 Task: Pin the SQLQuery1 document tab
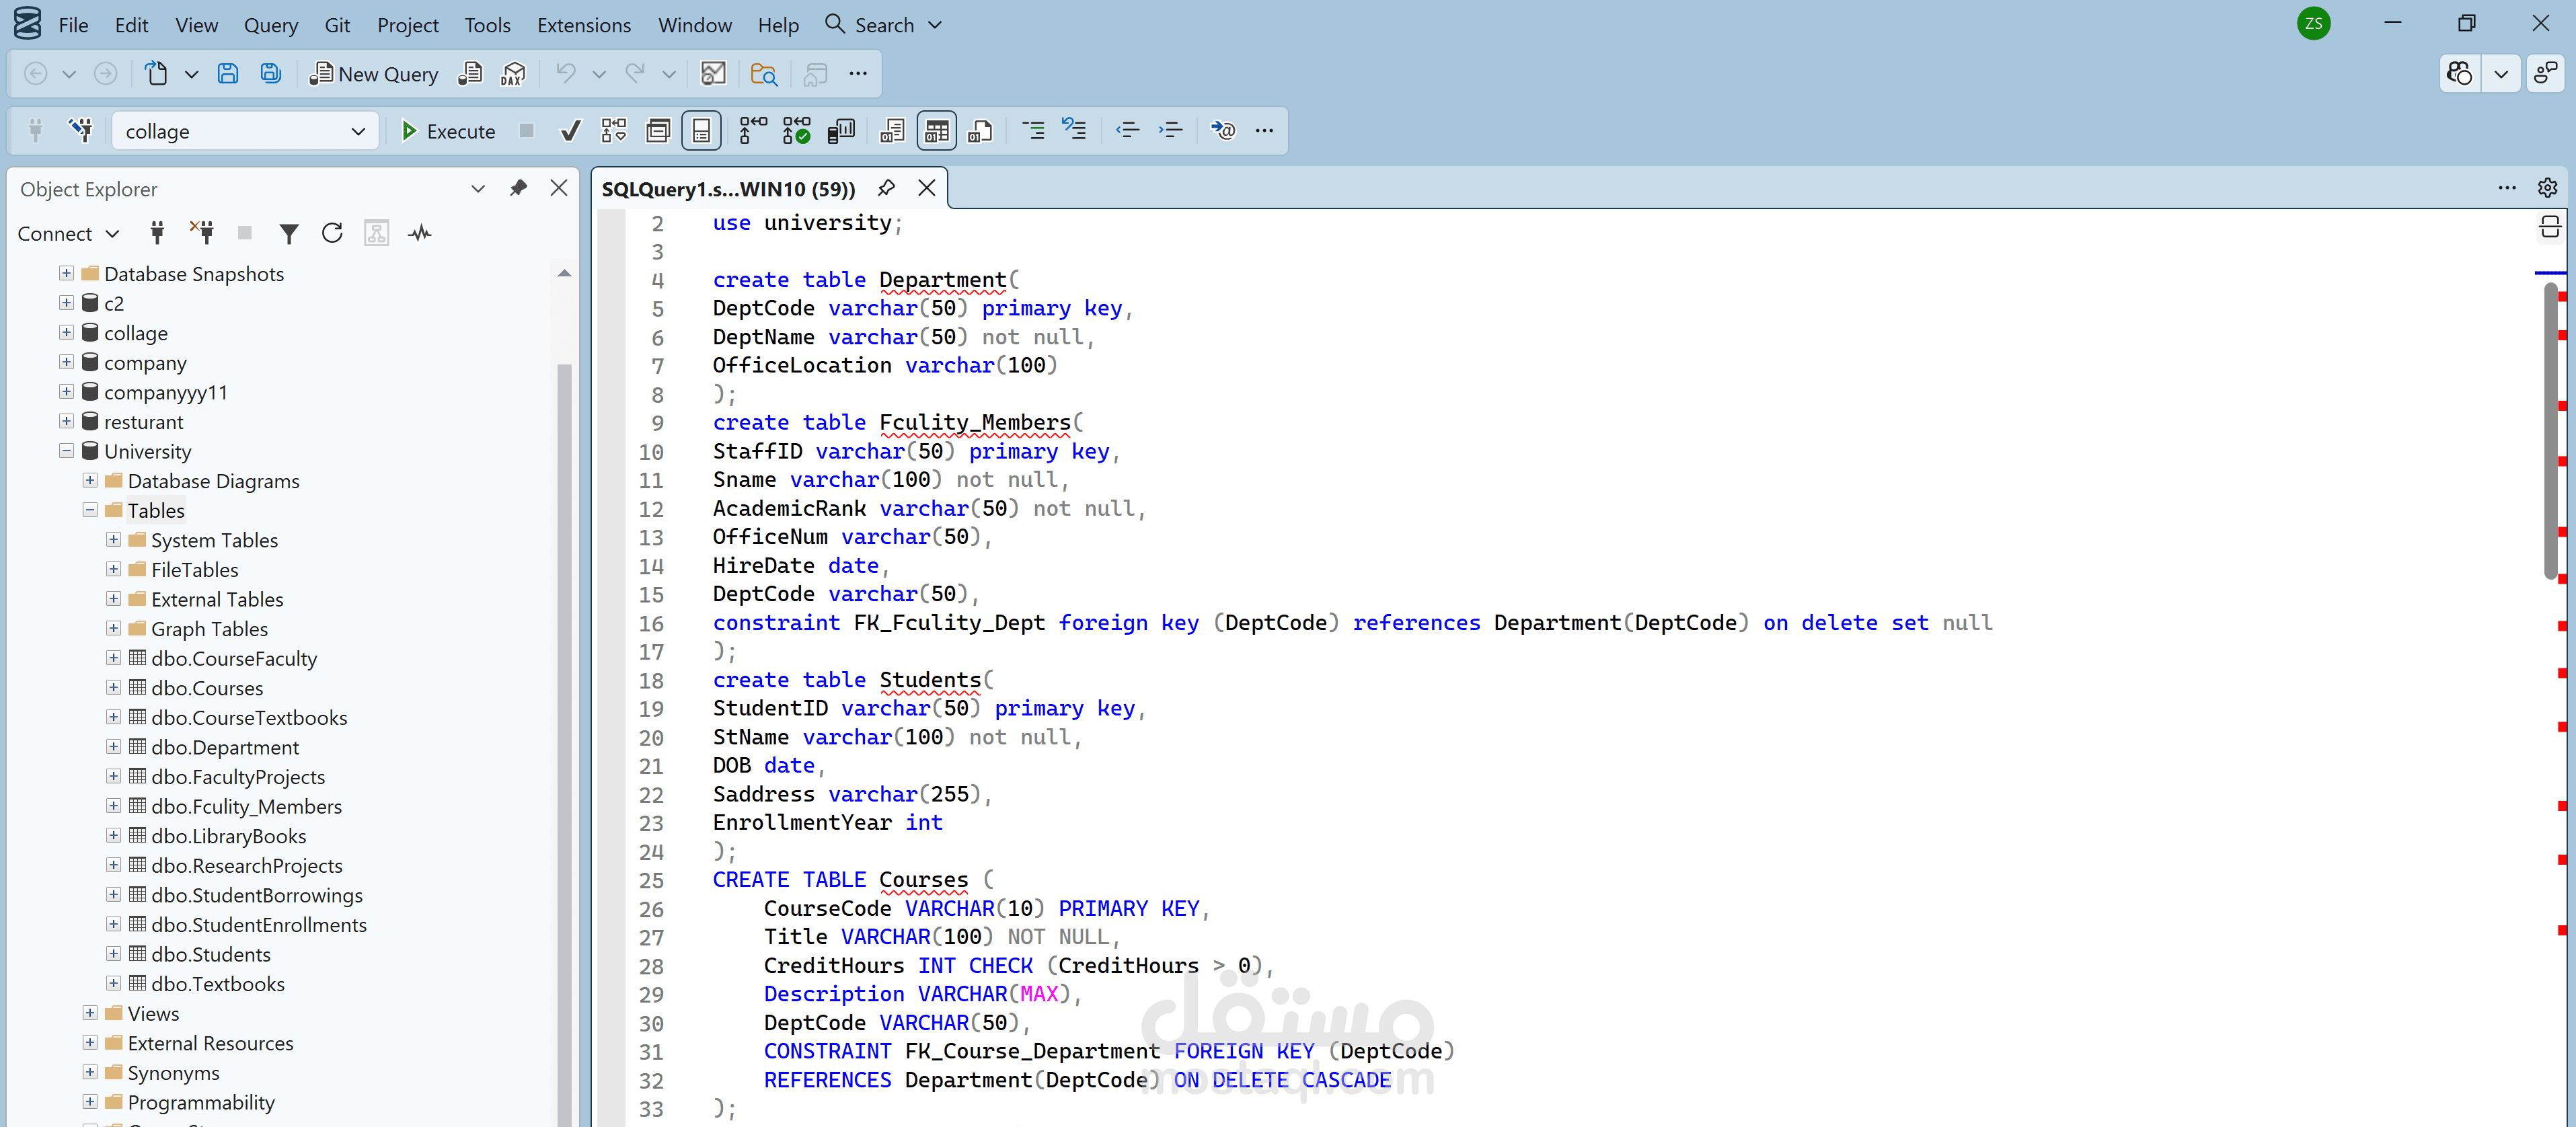click(x=886, y=188)
